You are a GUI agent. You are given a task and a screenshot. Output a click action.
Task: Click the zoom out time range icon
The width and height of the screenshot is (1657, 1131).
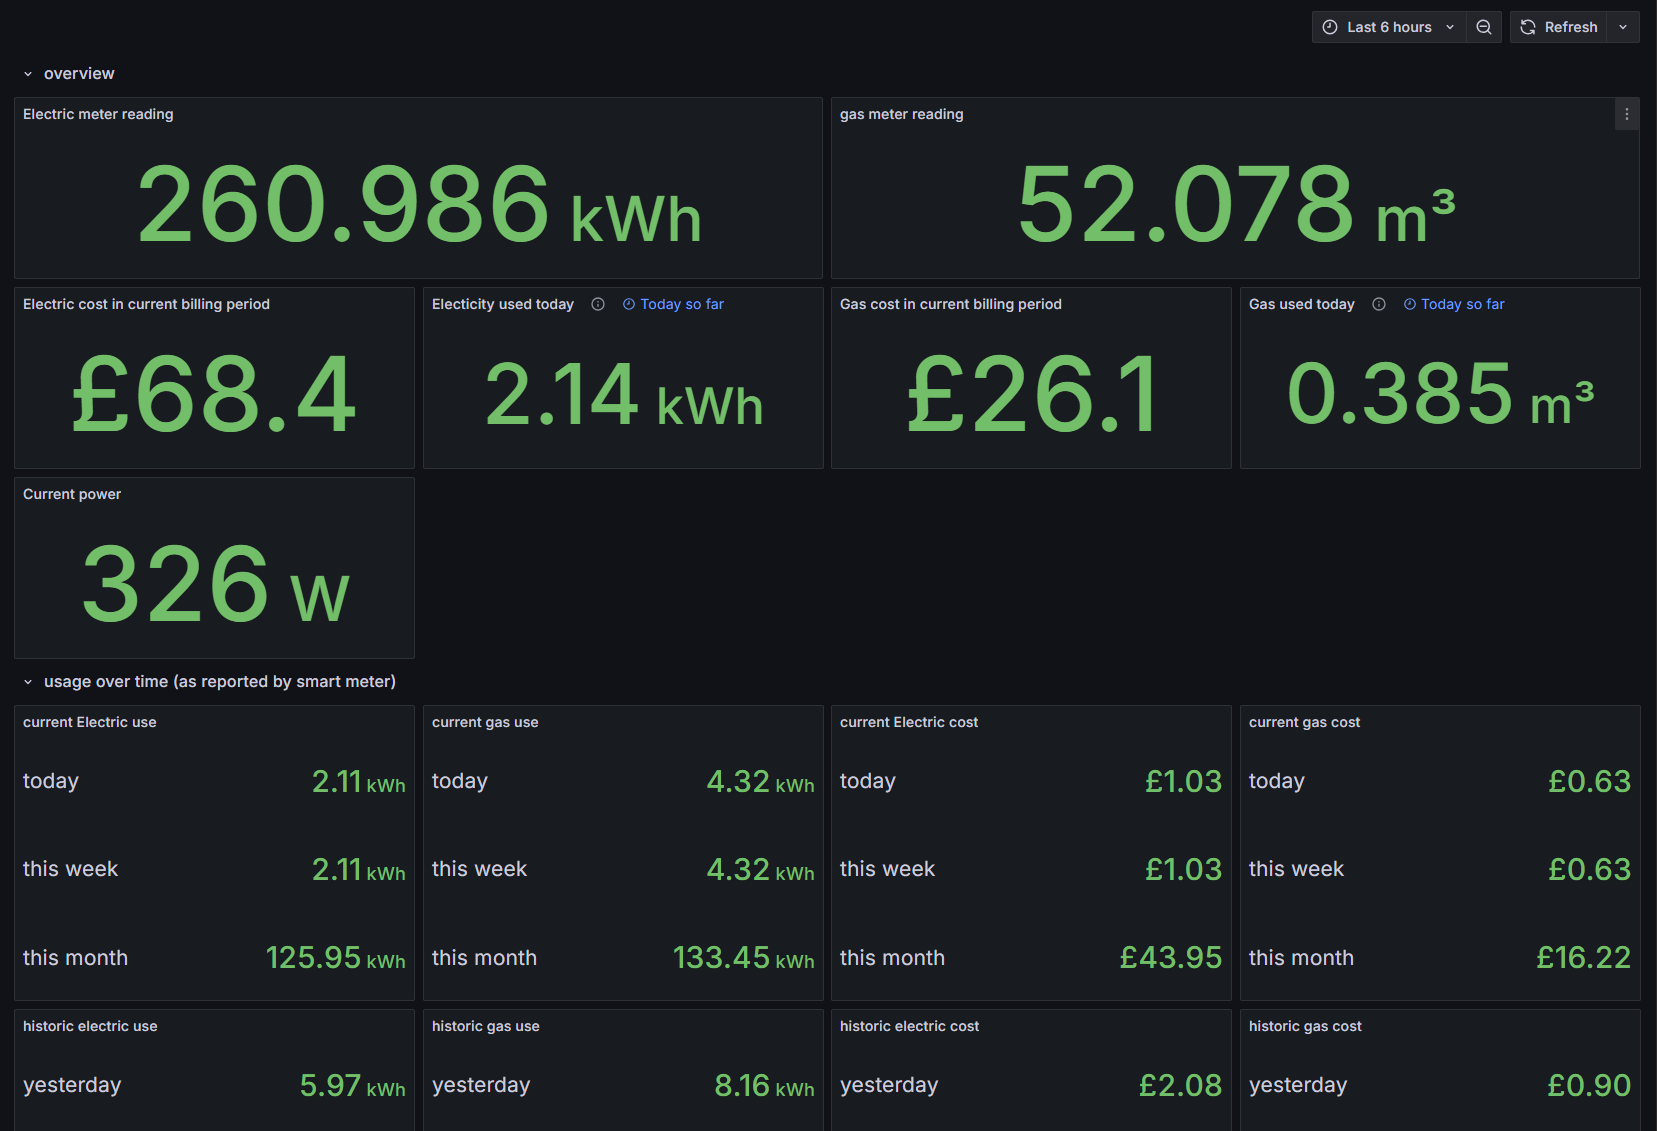pos(1484,27)
